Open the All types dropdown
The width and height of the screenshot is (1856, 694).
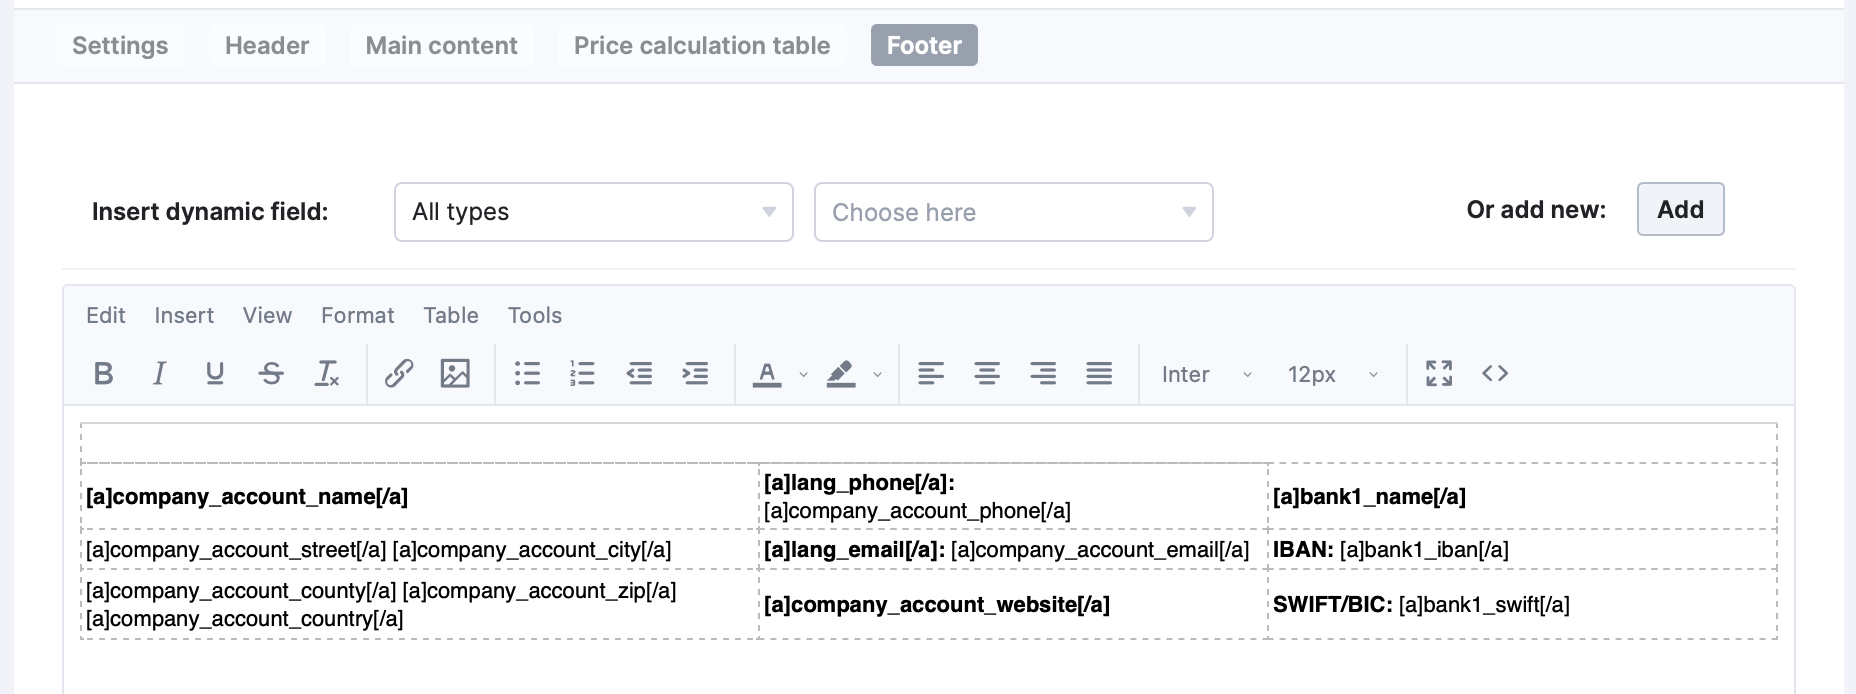click(x=593, y=212)
